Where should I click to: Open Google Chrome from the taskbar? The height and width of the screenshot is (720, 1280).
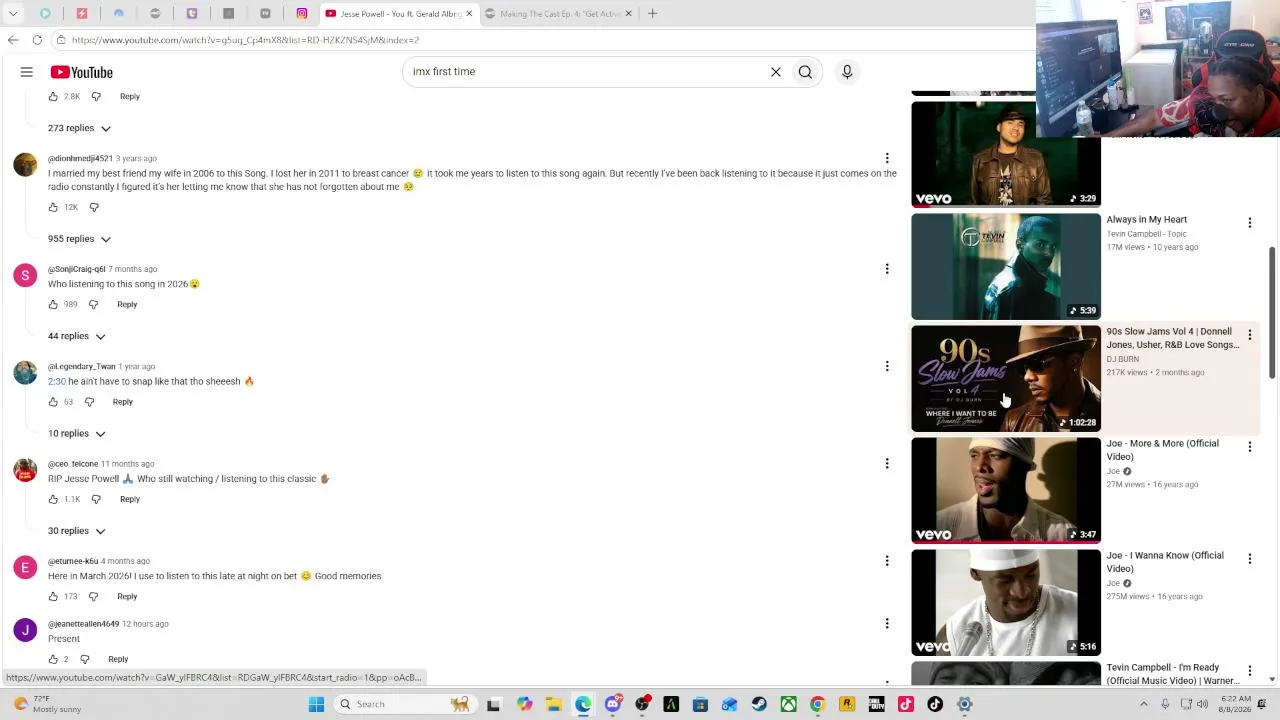click(x=817, y=704)
